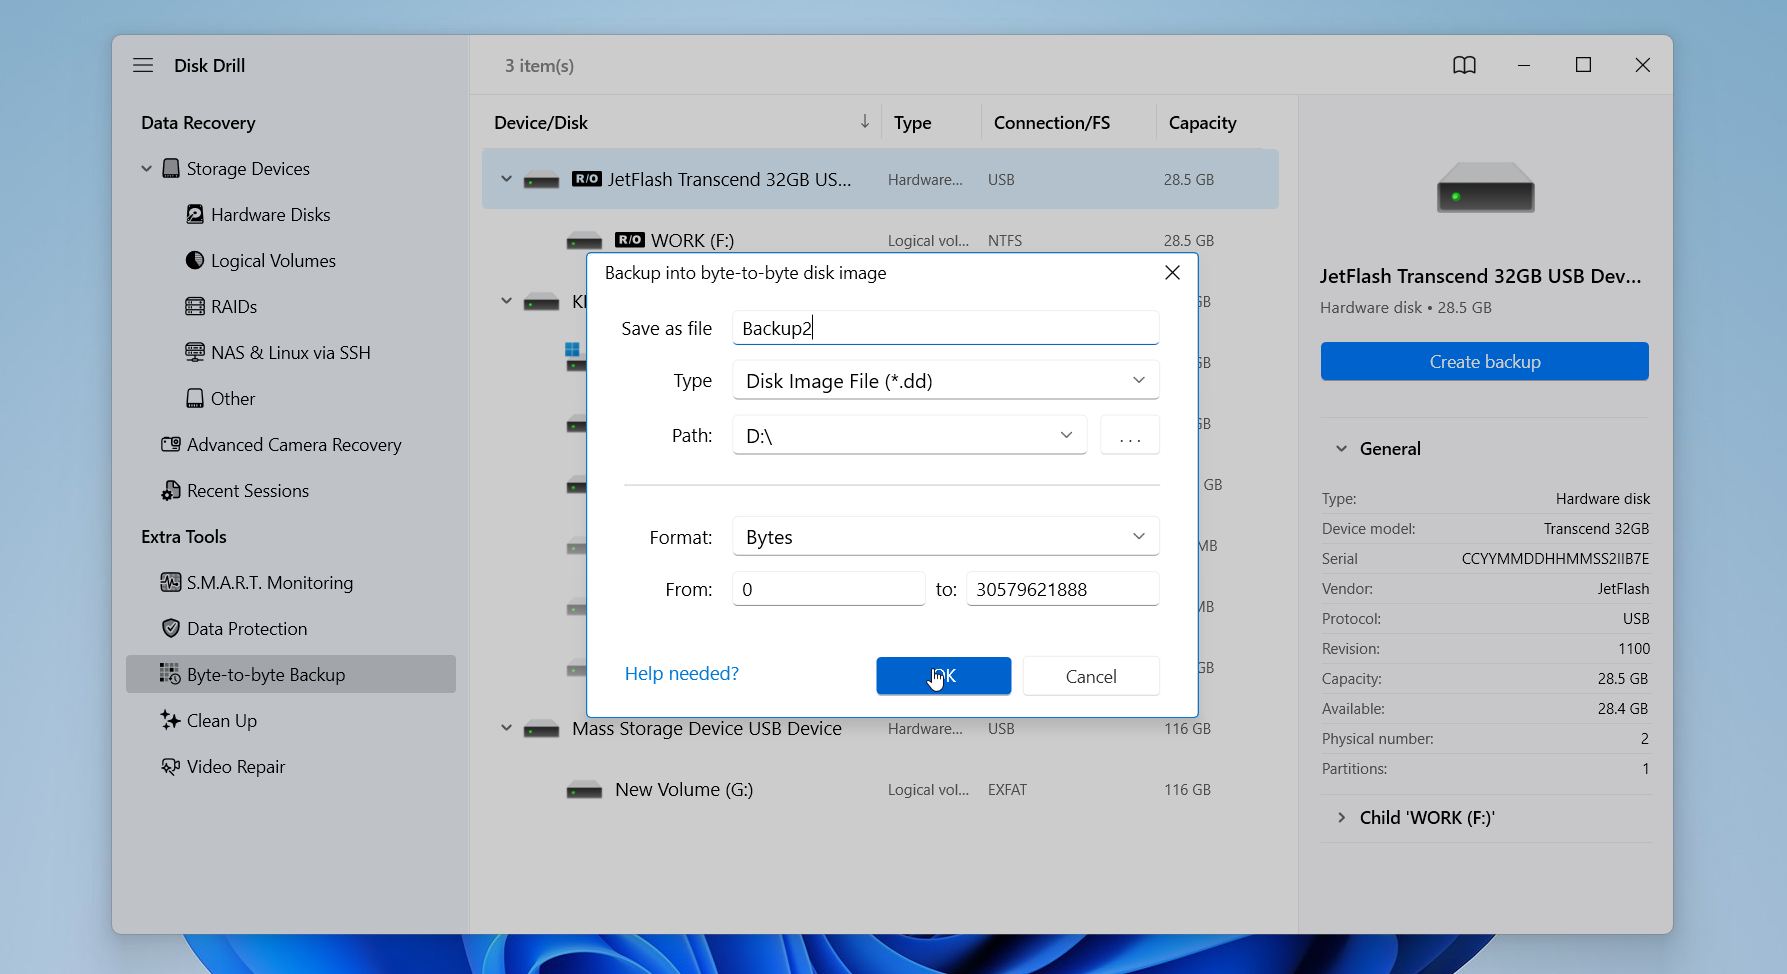1787x974 pixels.
Task: Click the From byte offset field
Action: click(x=828, y=589)
